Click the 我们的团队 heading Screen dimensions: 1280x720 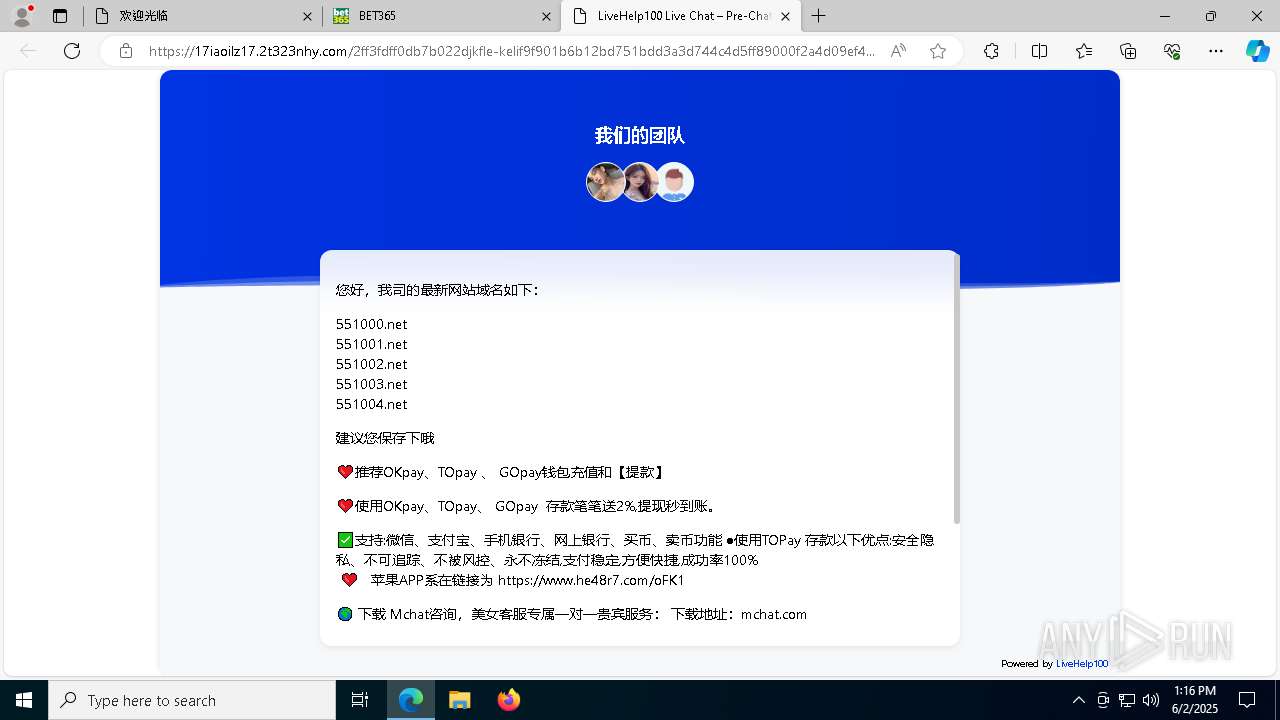click(639, 136)
